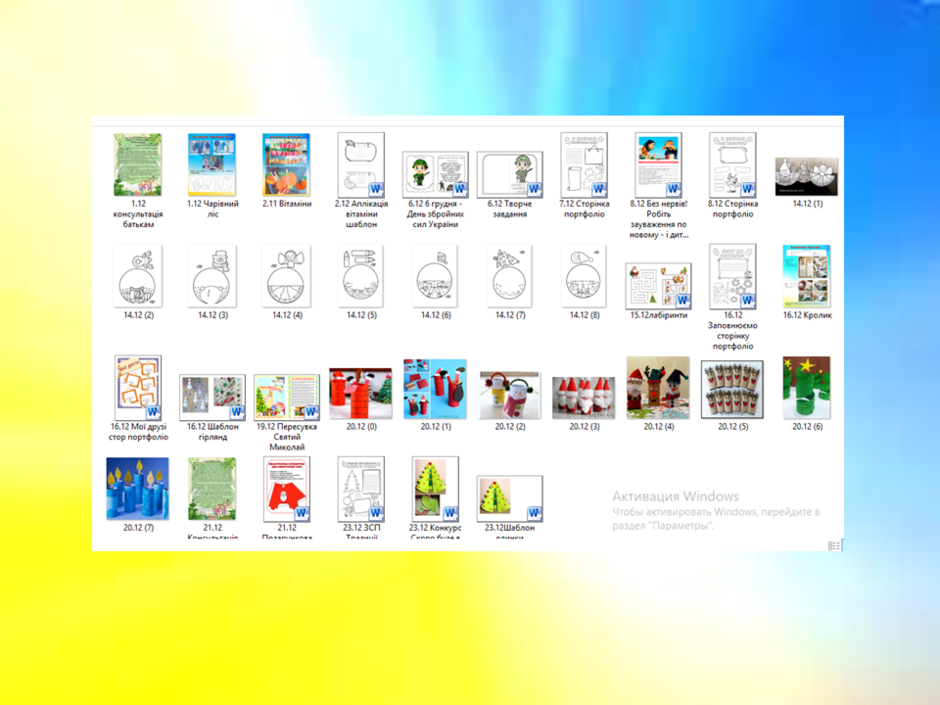Select the '7.12 Сторінка портфоліо' document
940x705 pixels.
(584, 165)
